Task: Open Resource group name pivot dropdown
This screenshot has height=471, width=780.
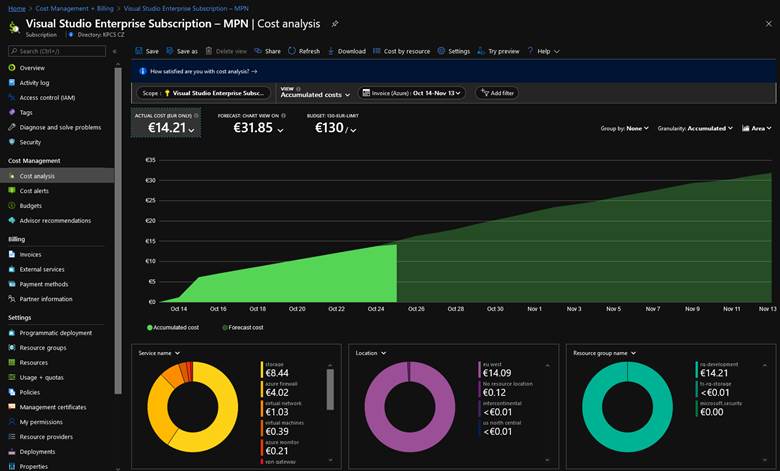Action: [x=604, y=353]
